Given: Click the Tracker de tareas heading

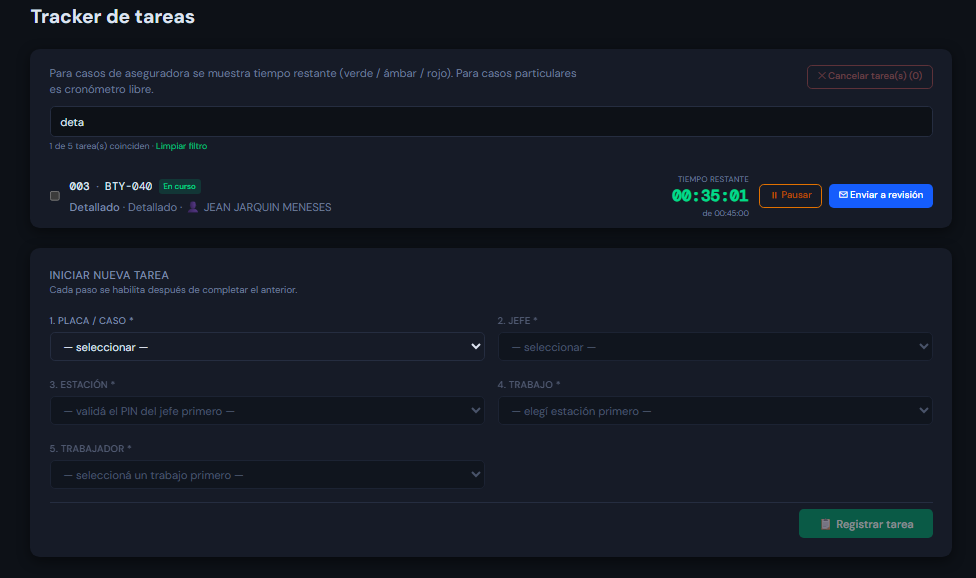Looking at the screenshot, I should (113, 17).
